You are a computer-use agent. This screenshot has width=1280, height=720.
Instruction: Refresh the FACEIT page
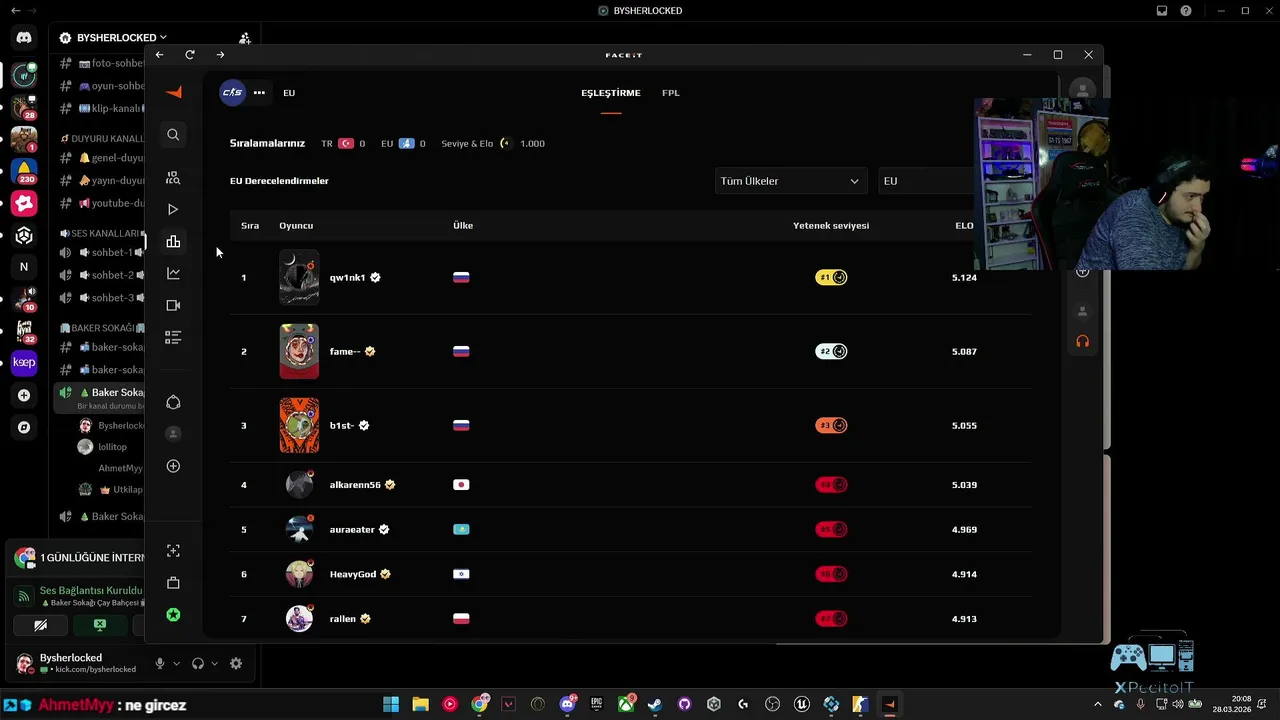(x=190, y=55)
